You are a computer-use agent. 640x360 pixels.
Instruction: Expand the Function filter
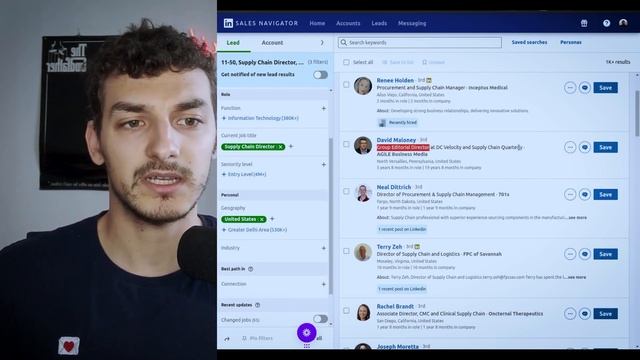pos(323,109)
